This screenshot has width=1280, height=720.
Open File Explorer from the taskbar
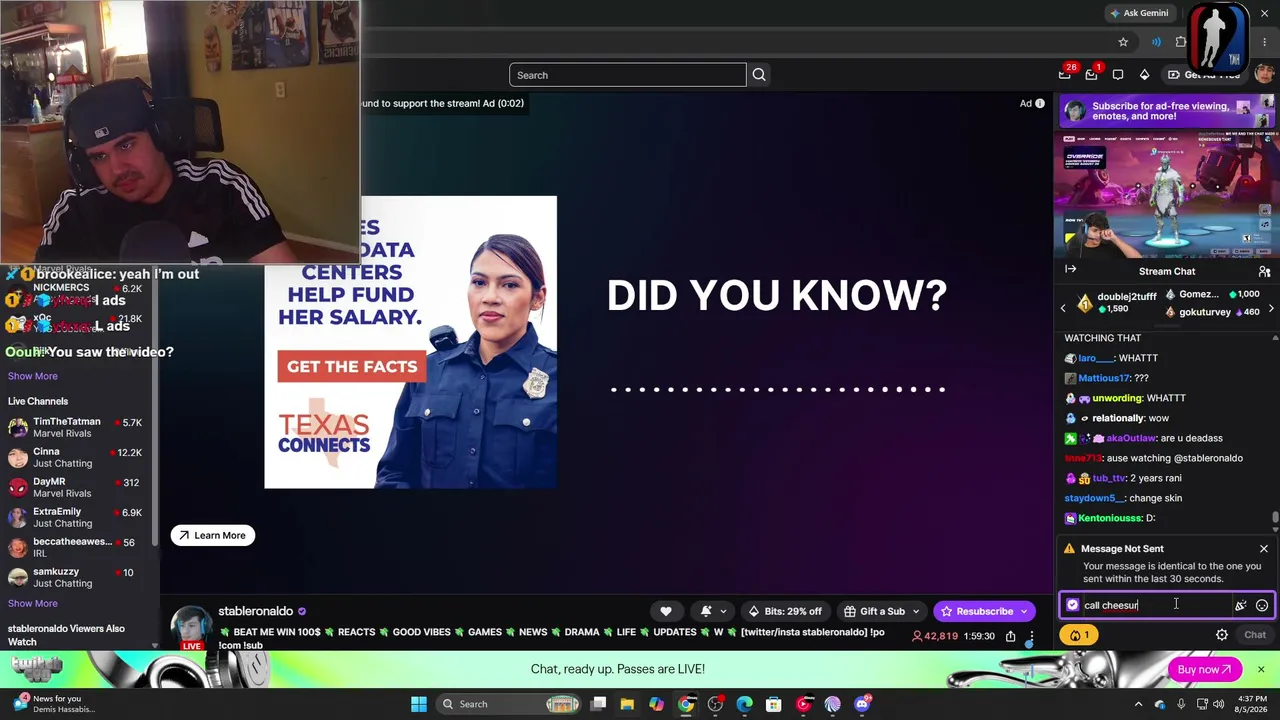(627, 704)
